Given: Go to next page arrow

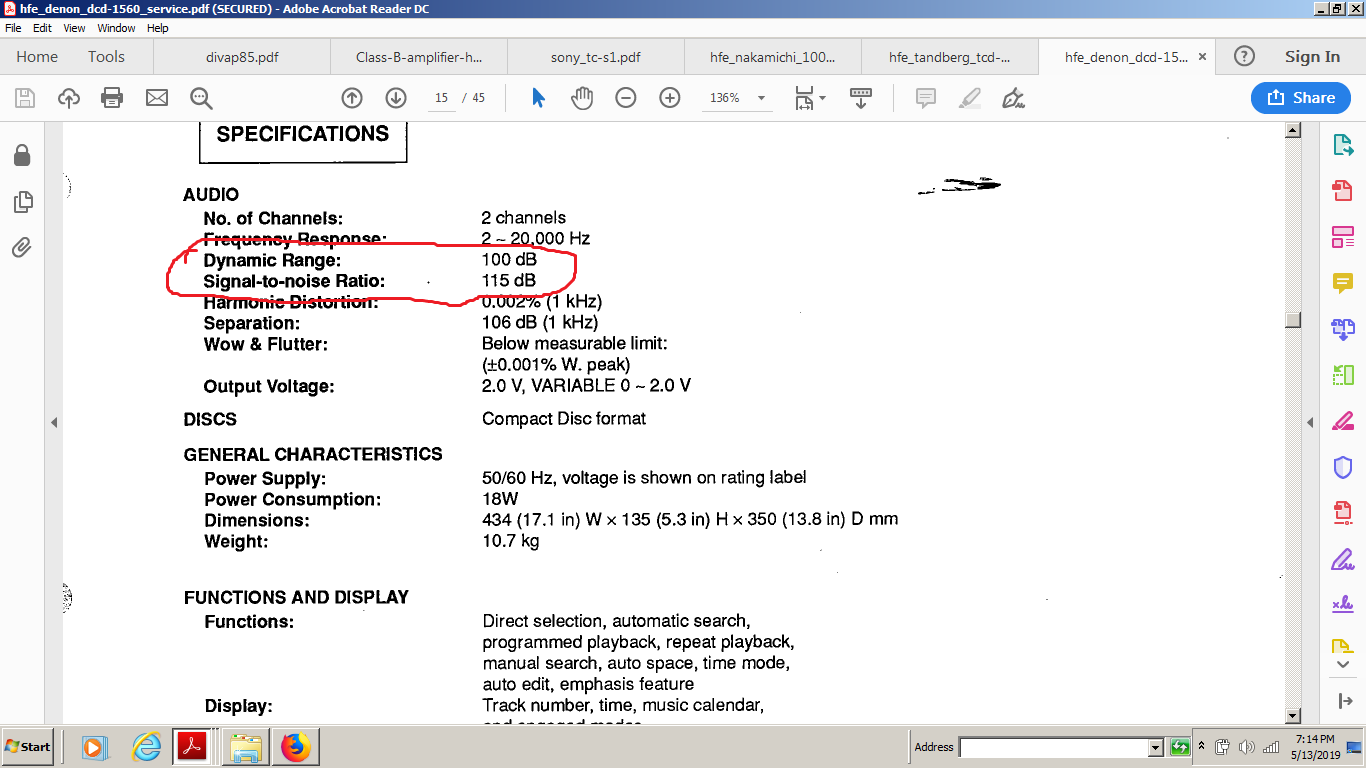Looking at the screenshot, I should tap(396, 98).
